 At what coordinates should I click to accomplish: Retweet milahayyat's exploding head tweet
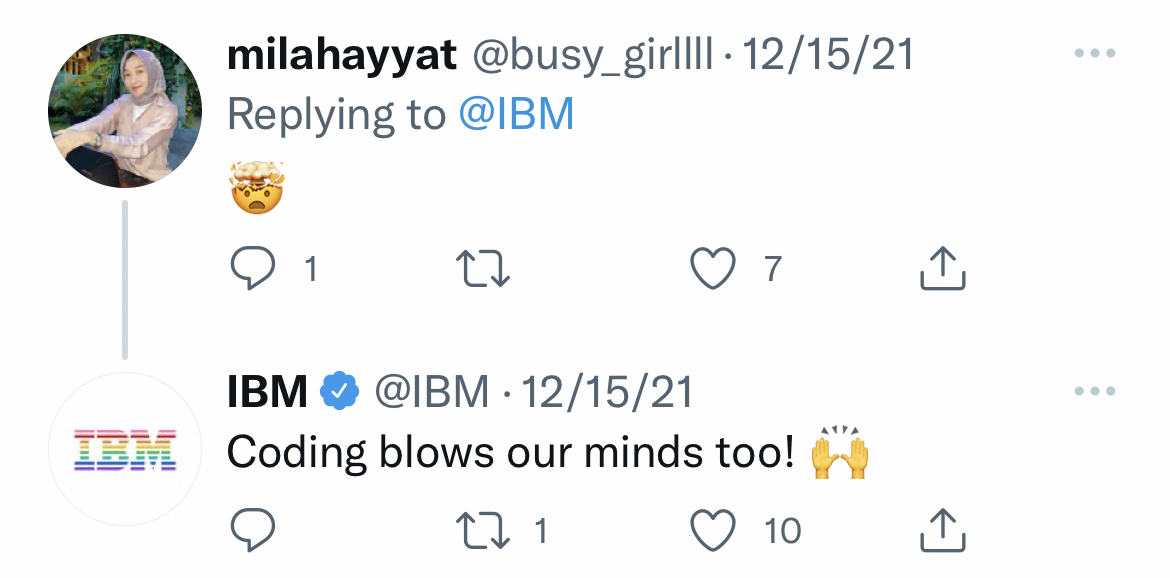[x=482, y=268]
